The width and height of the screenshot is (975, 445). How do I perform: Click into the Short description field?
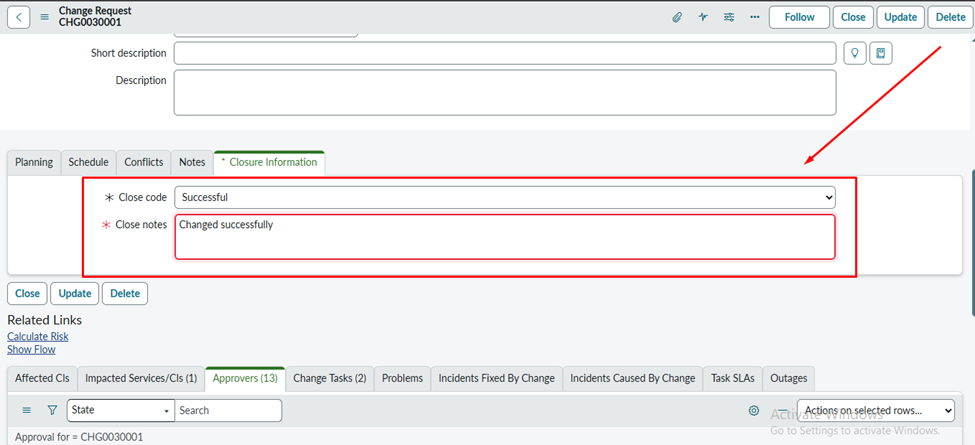point(505,53)
